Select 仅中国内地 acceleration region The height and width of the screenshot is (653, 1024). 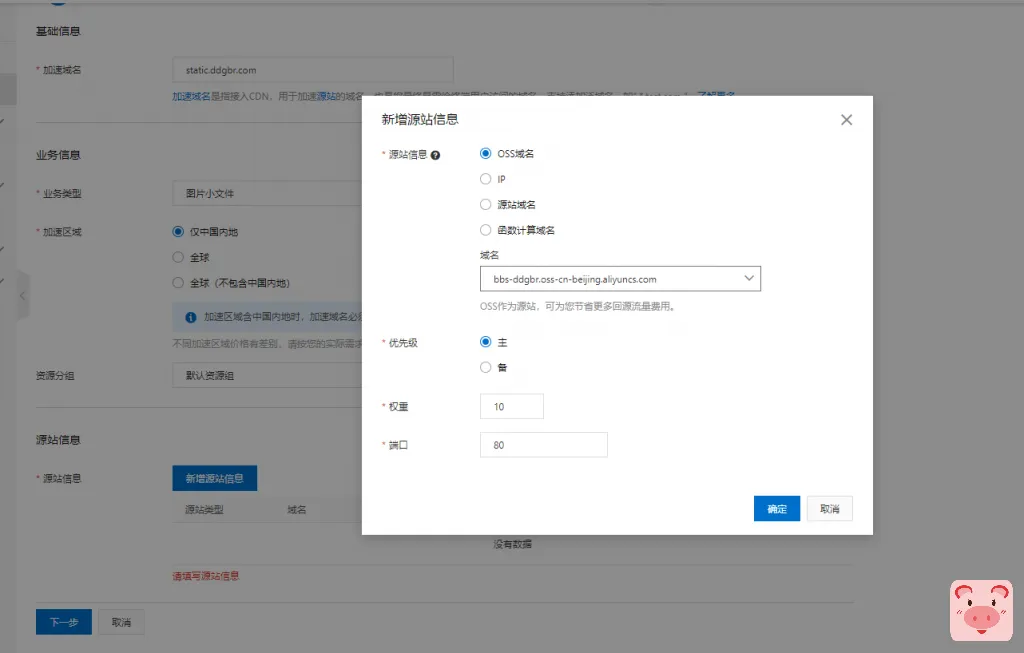178,232
